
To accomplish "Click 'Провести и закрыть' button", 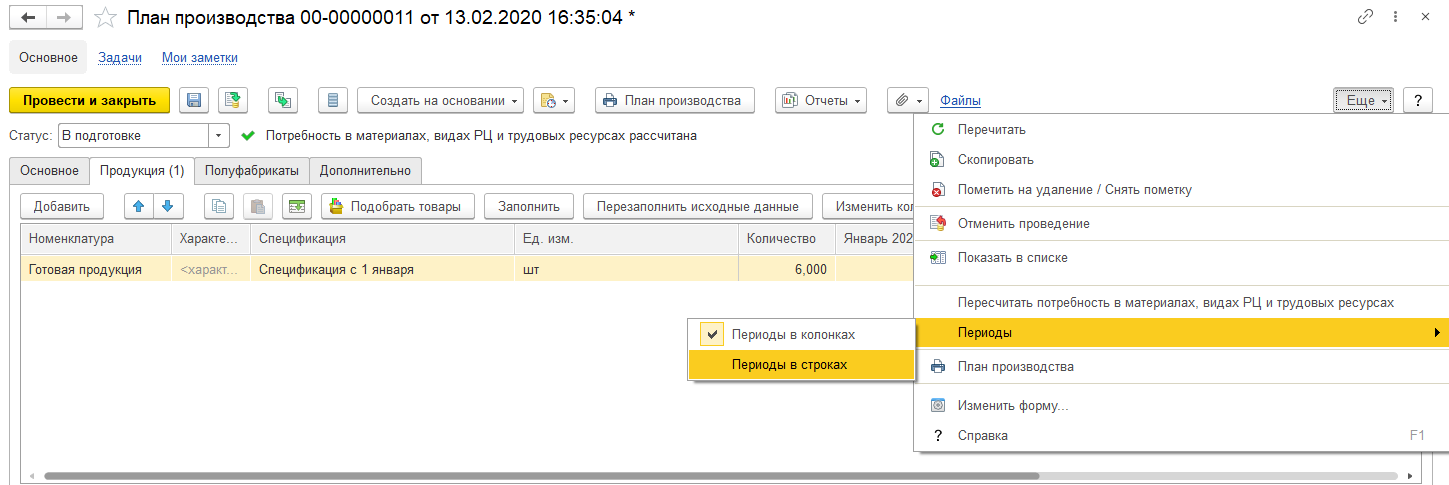I will [90, 100].
